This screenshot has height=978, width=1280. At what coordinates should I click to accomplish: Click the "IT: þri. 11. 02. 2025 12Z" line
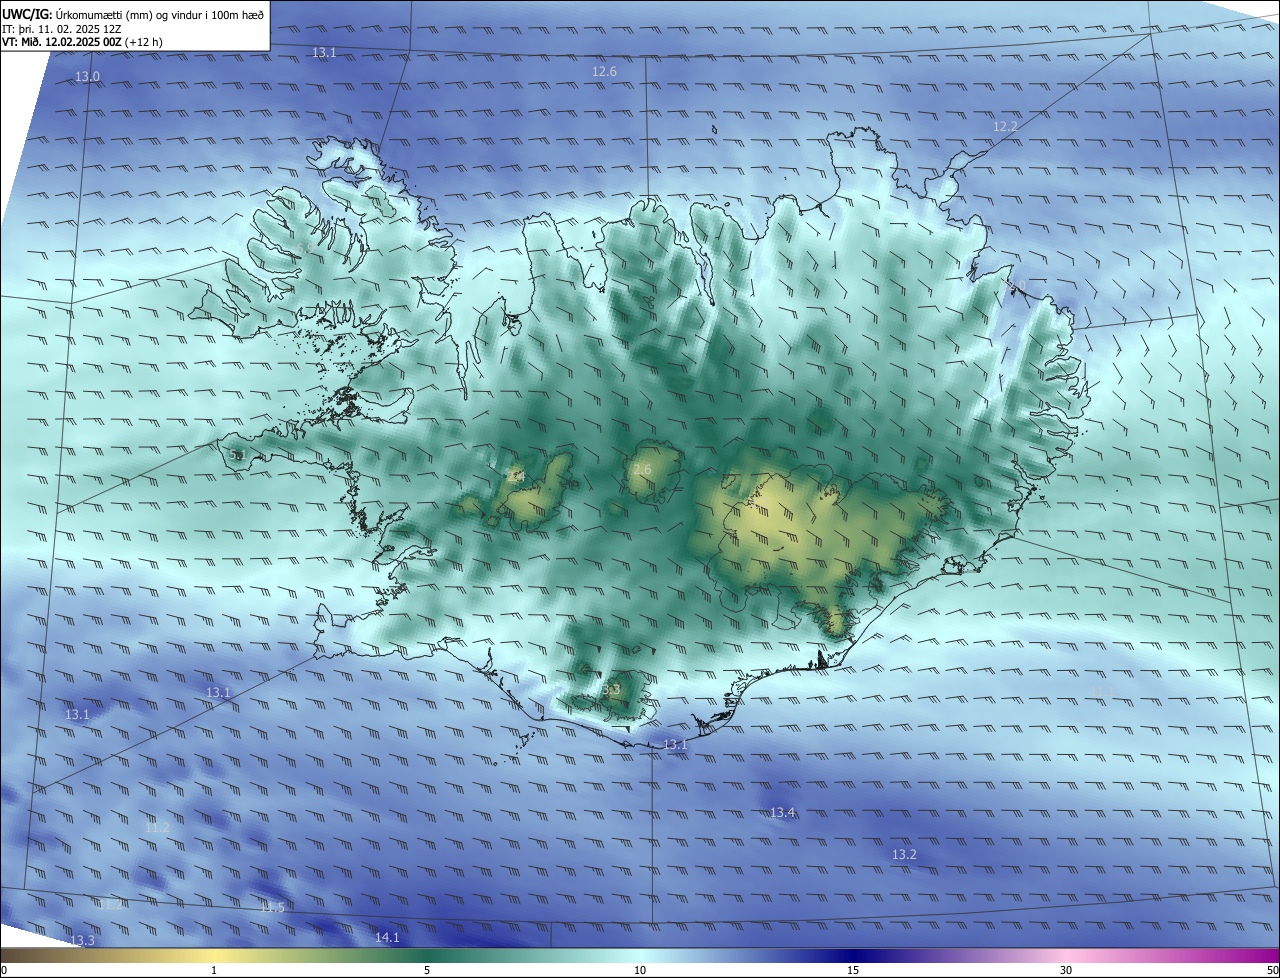[62, 29]
